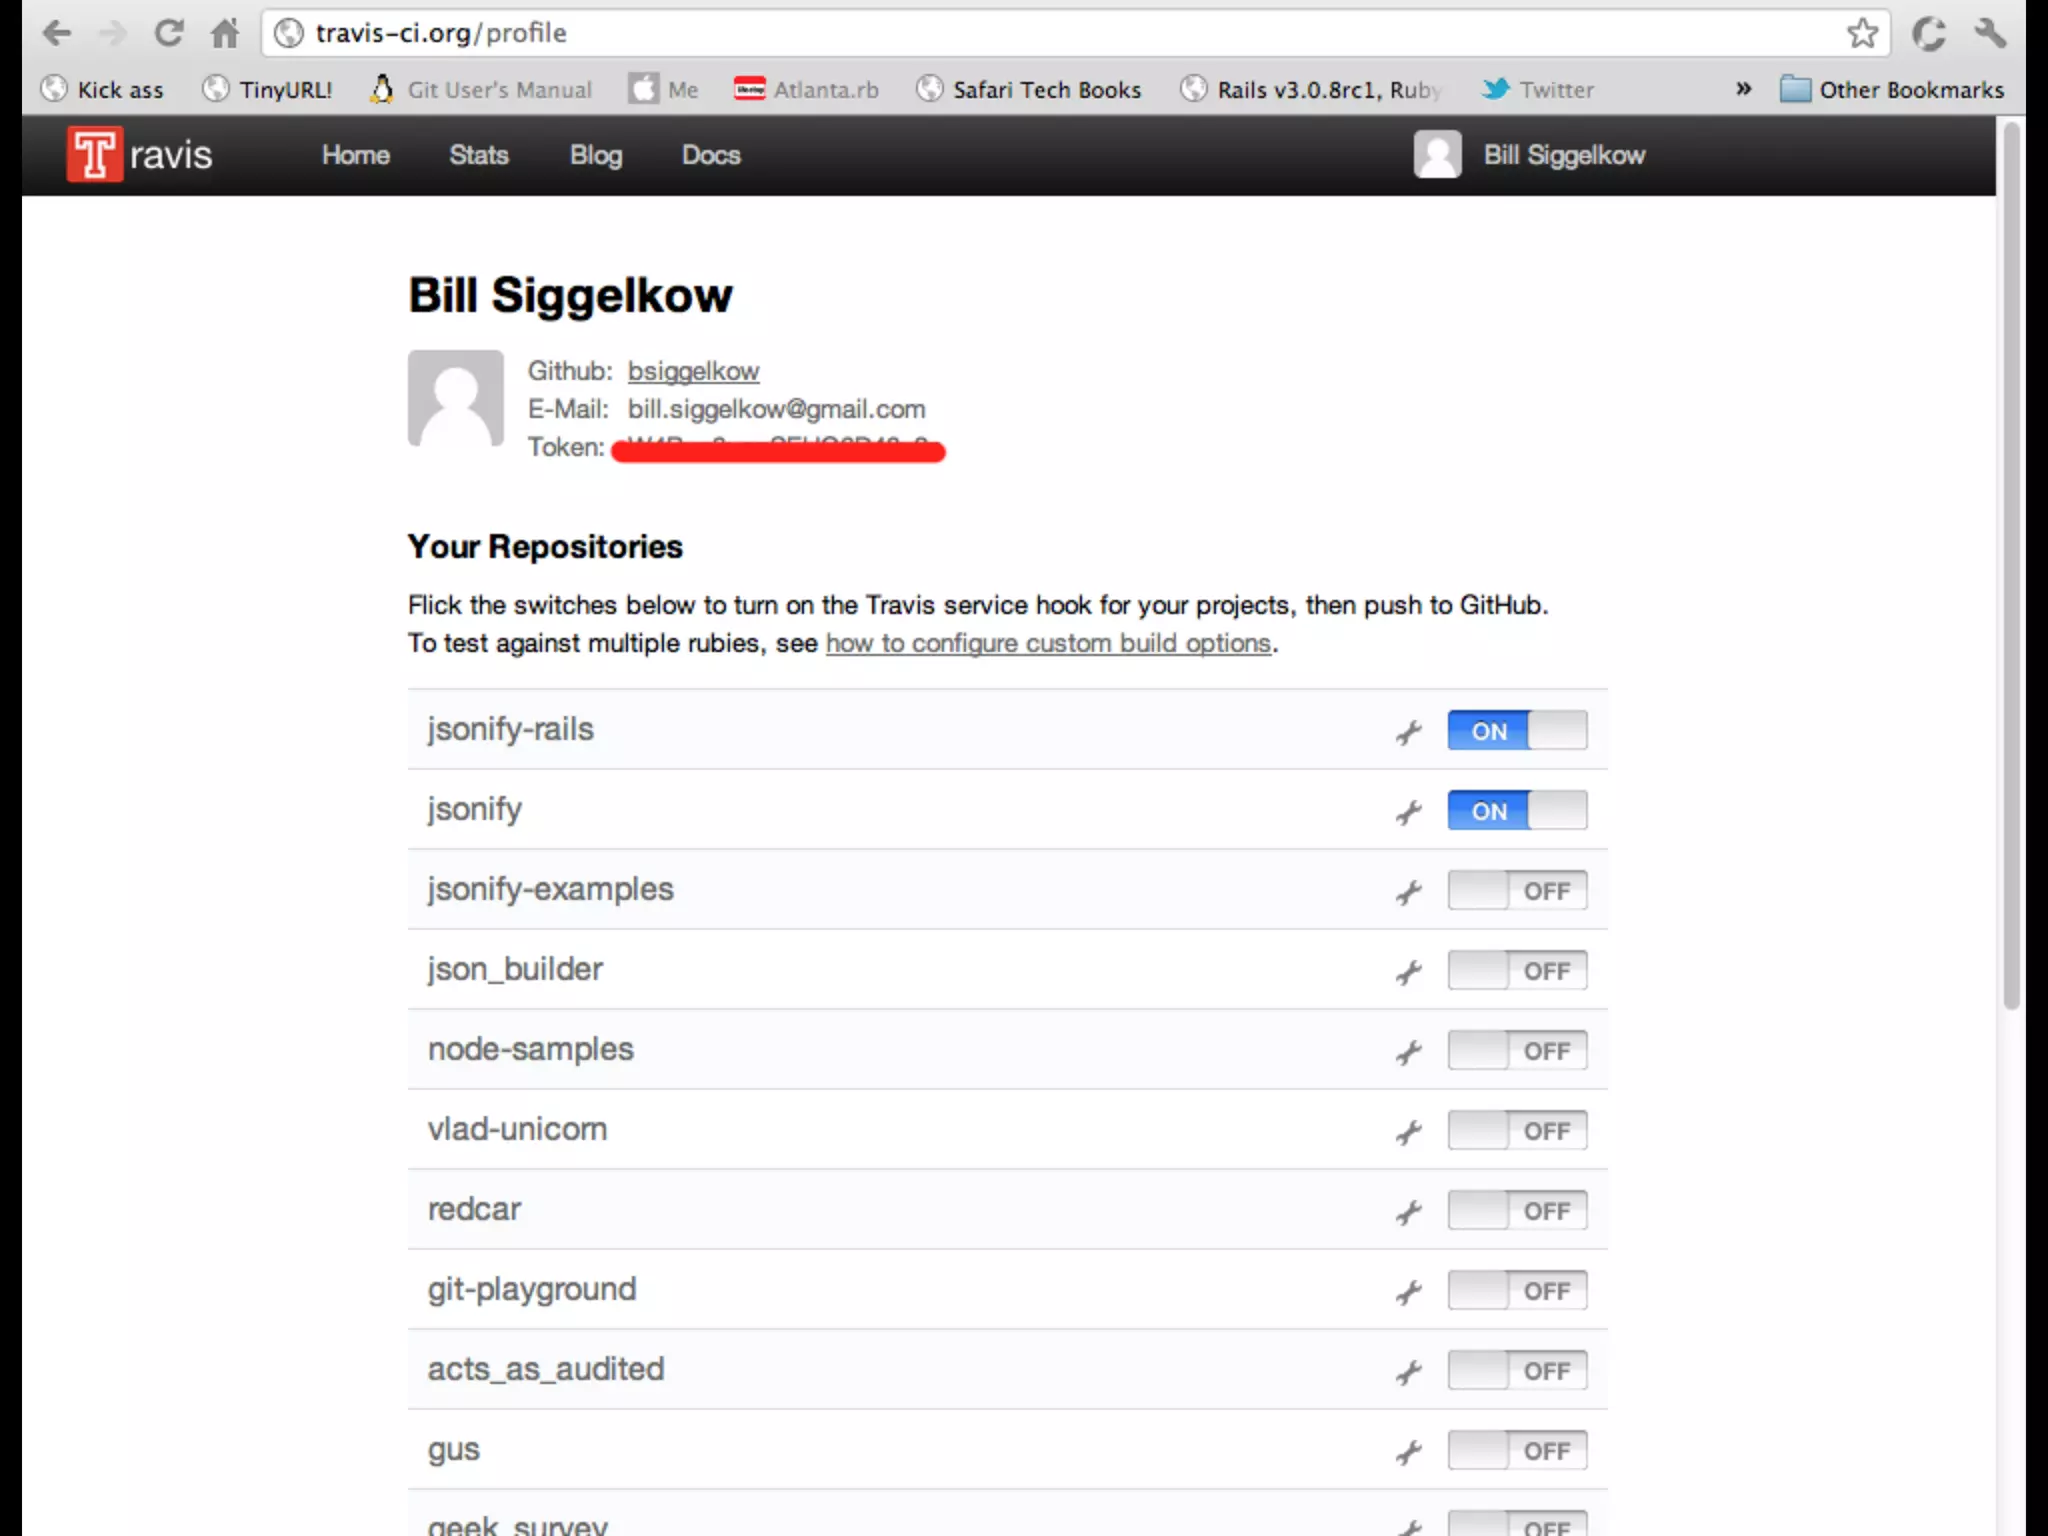Bookmark the page with the star icon
The width and height of the screenshot is (2048, 1536).
(x=1862, y=33)
